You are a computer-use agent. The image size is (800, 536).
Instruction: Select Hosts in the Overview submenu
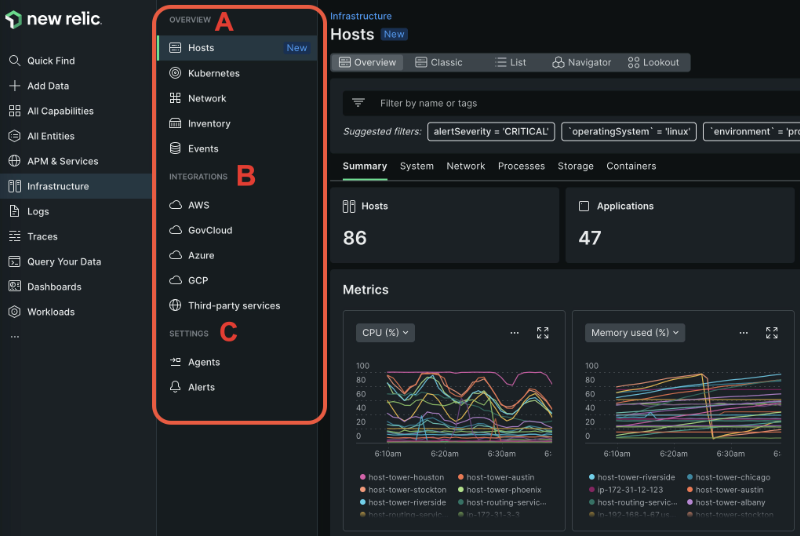tap(237, 48)
